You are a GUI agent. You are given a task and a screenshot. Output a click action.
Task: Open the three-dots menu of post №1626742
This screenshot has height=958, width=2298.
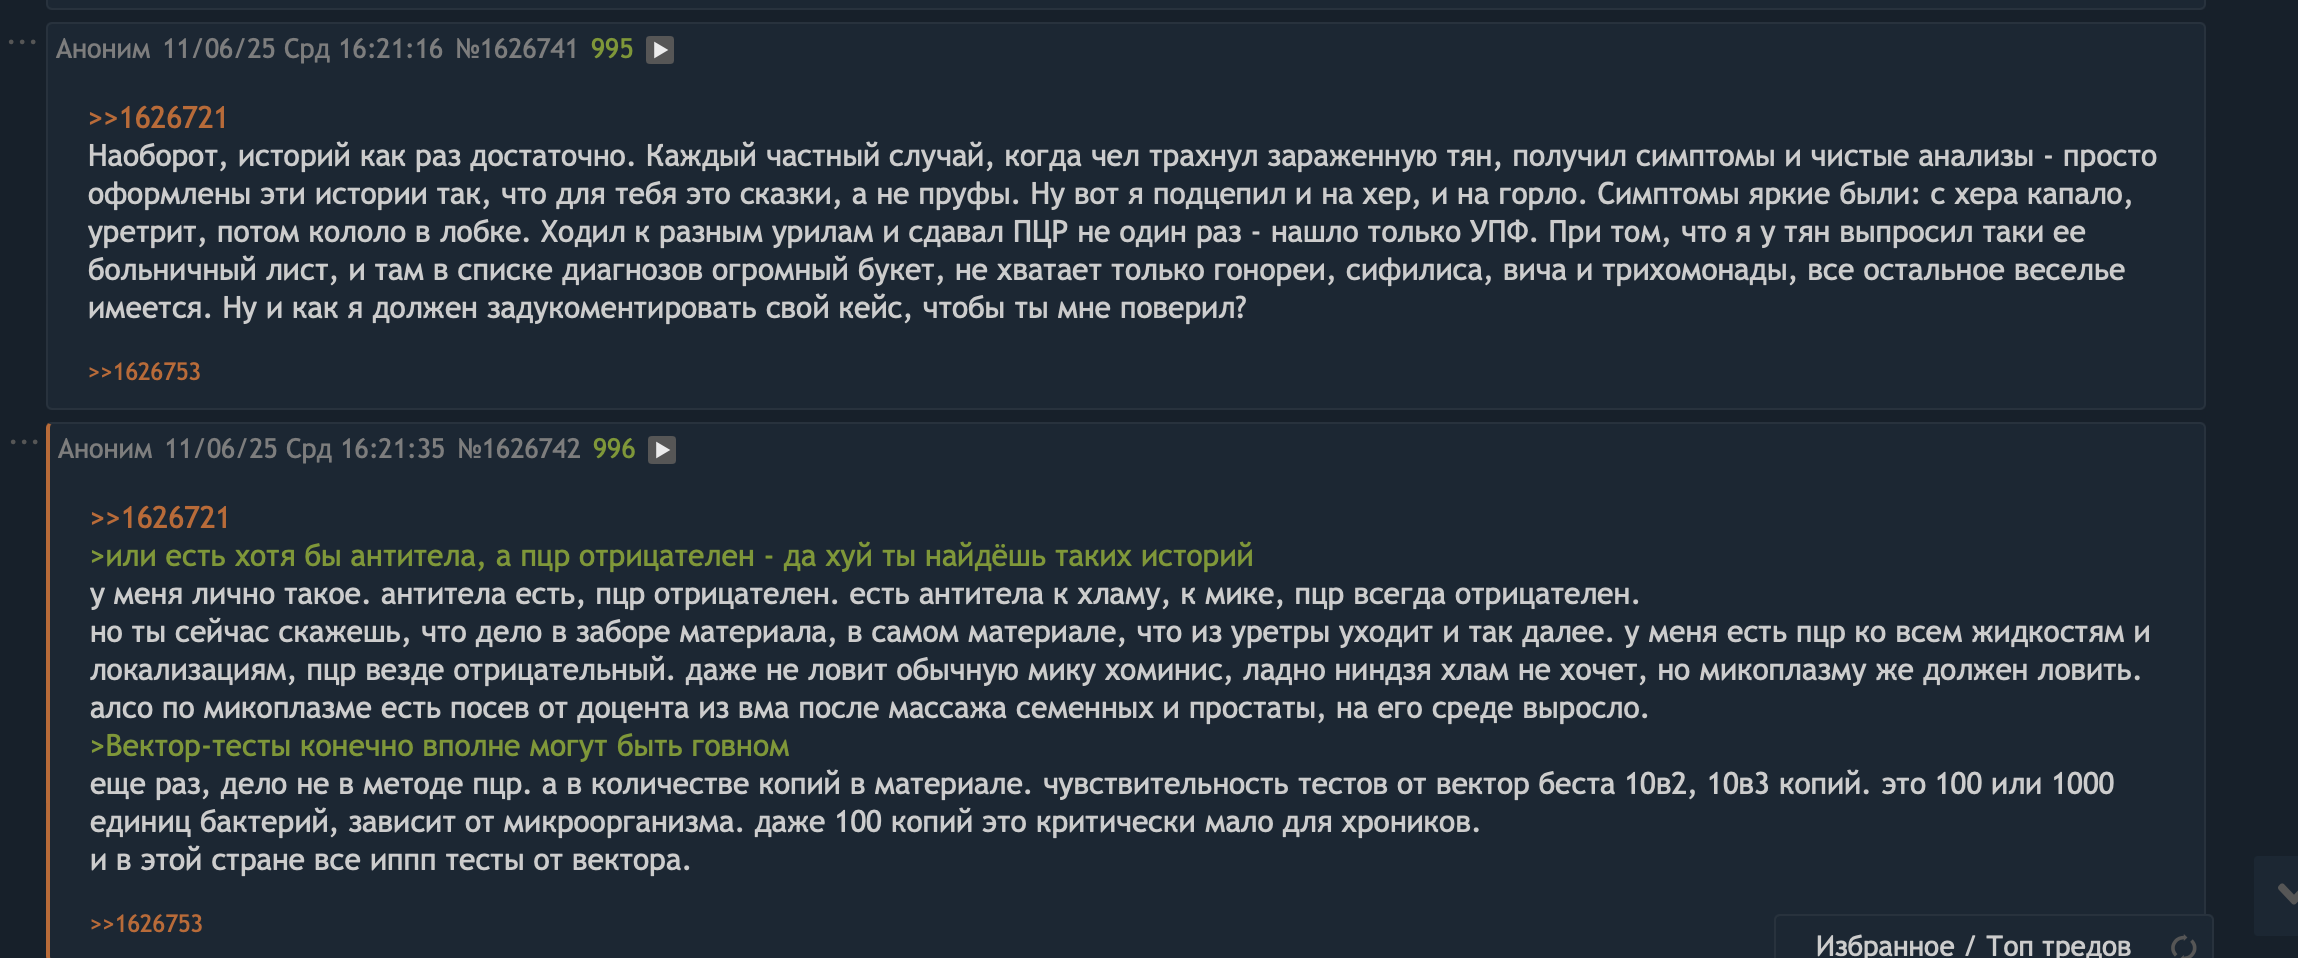tap(23, 443)
